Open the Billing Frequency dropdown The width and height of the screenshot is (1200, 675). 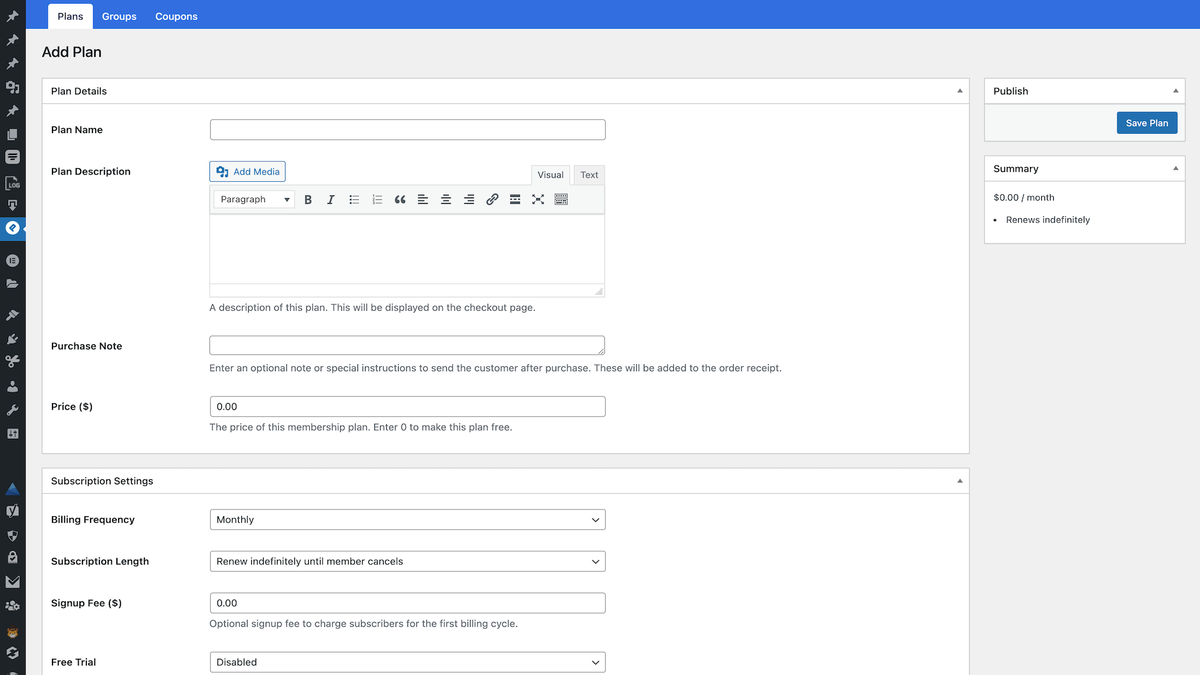(x=406, y=519)
